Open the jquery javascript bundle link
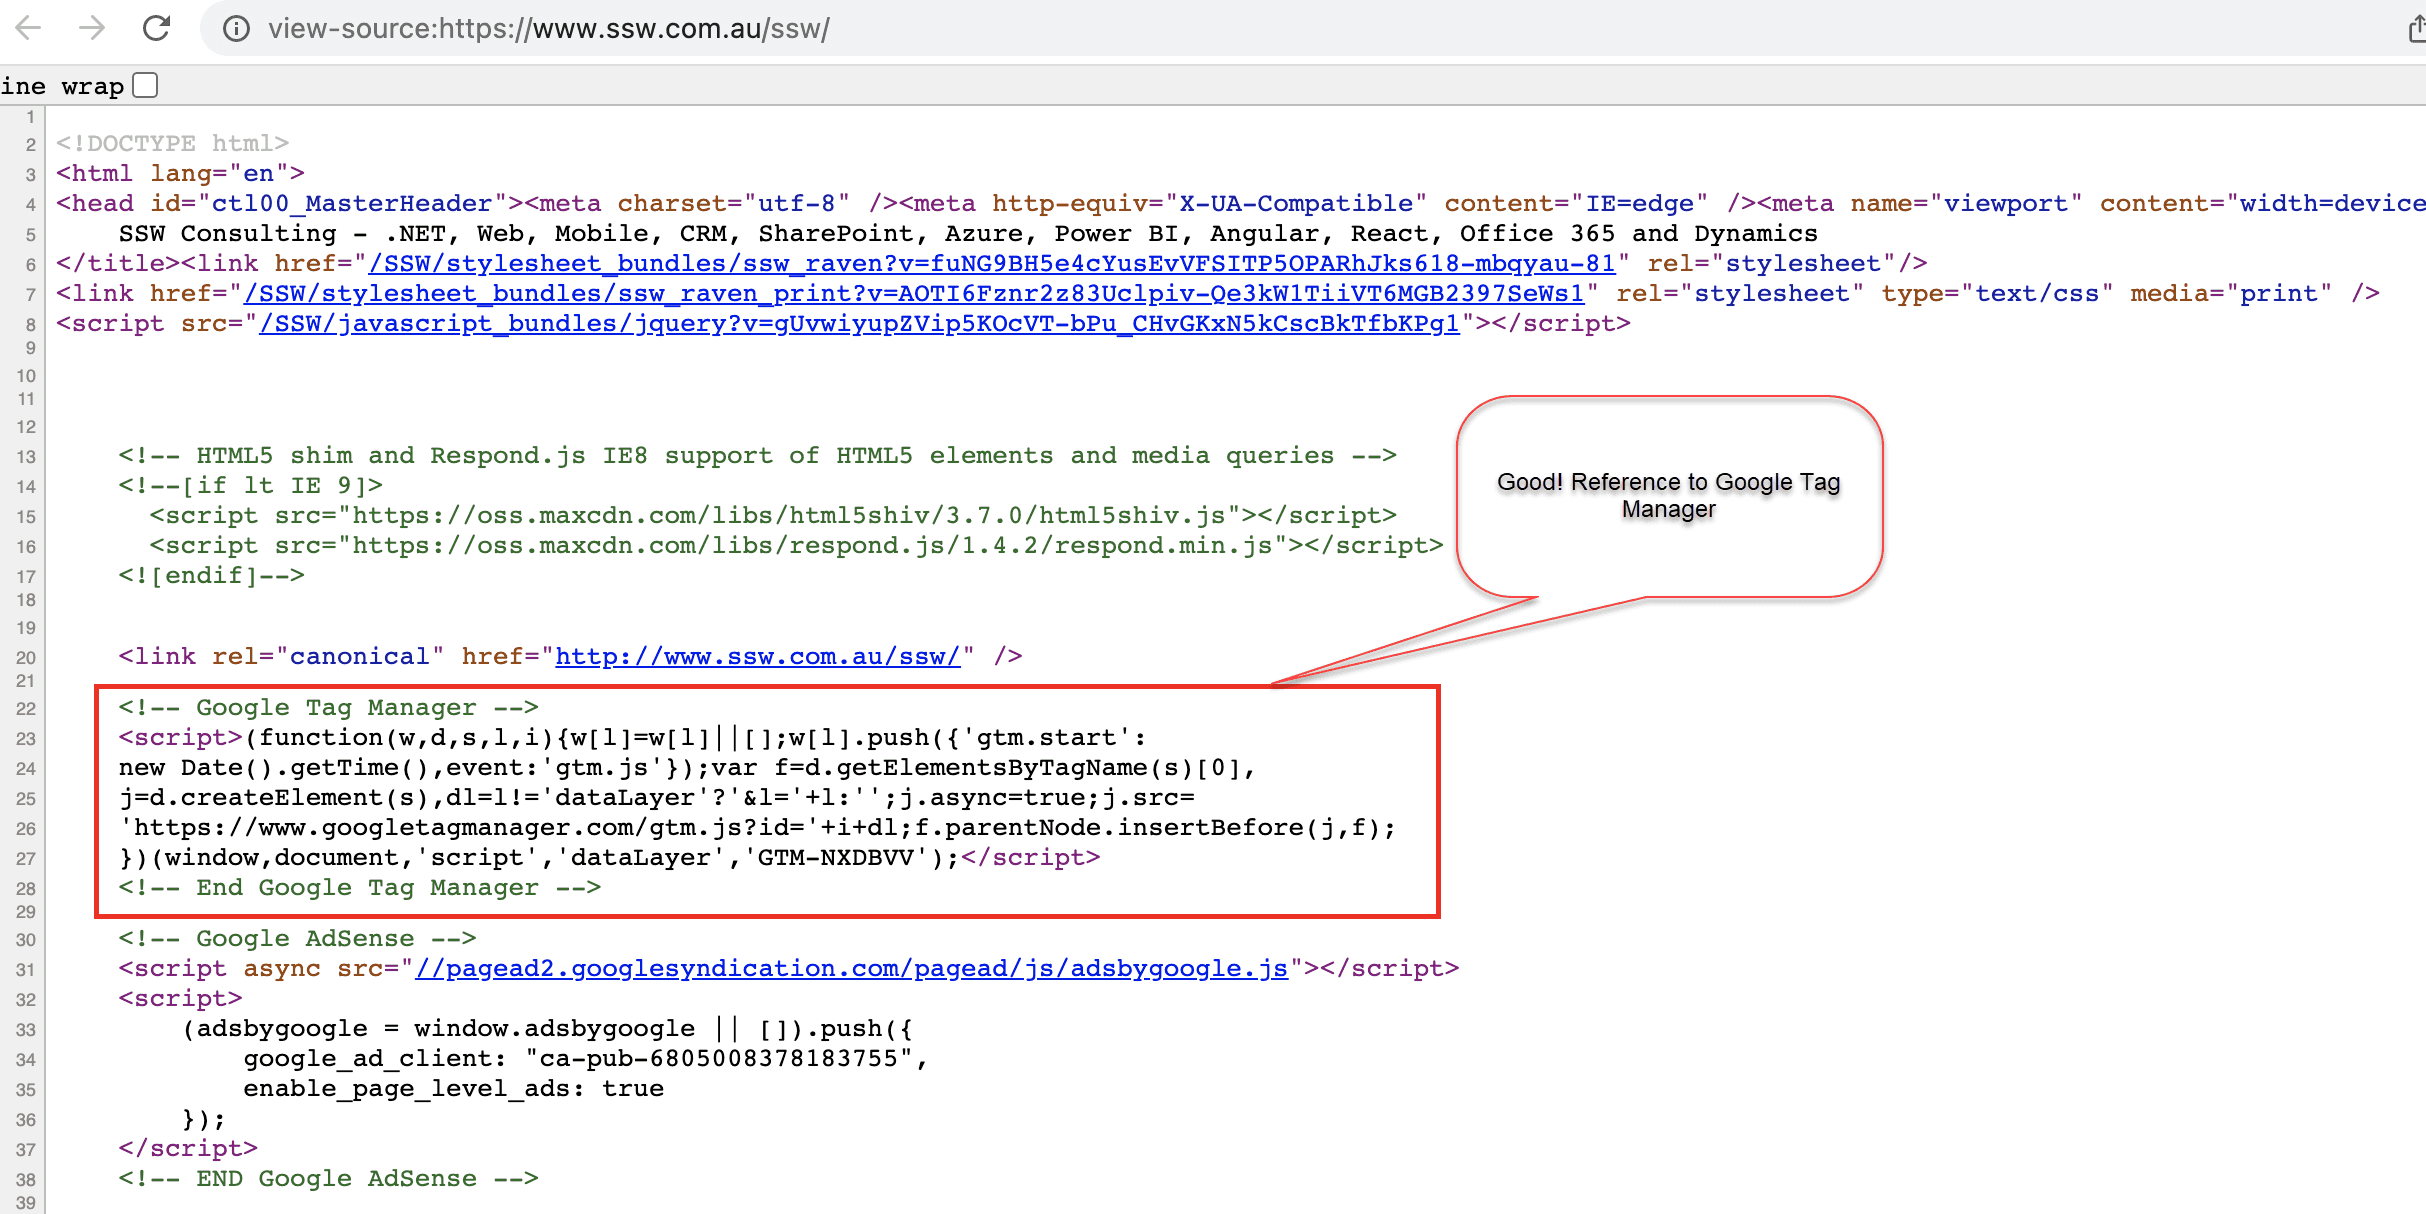The height and width of the screenshot is (1214, 2426). 858,324
